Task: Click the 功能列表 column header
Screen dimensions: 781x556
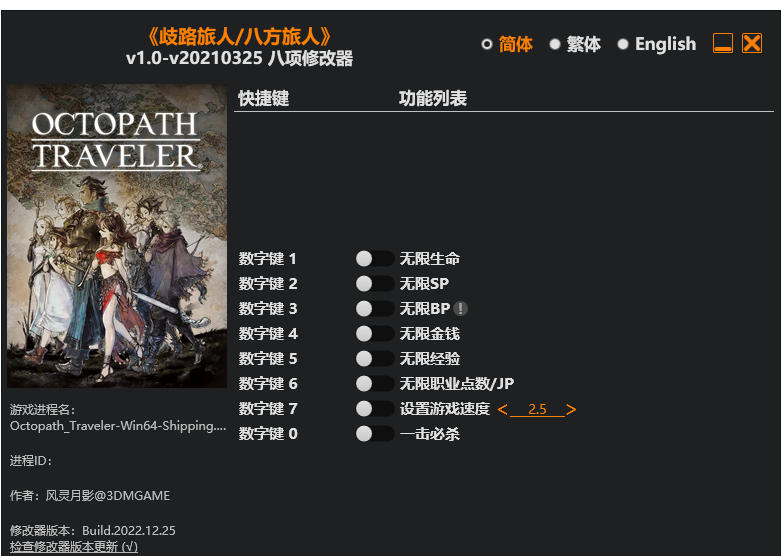Action: tap(432, 98)
